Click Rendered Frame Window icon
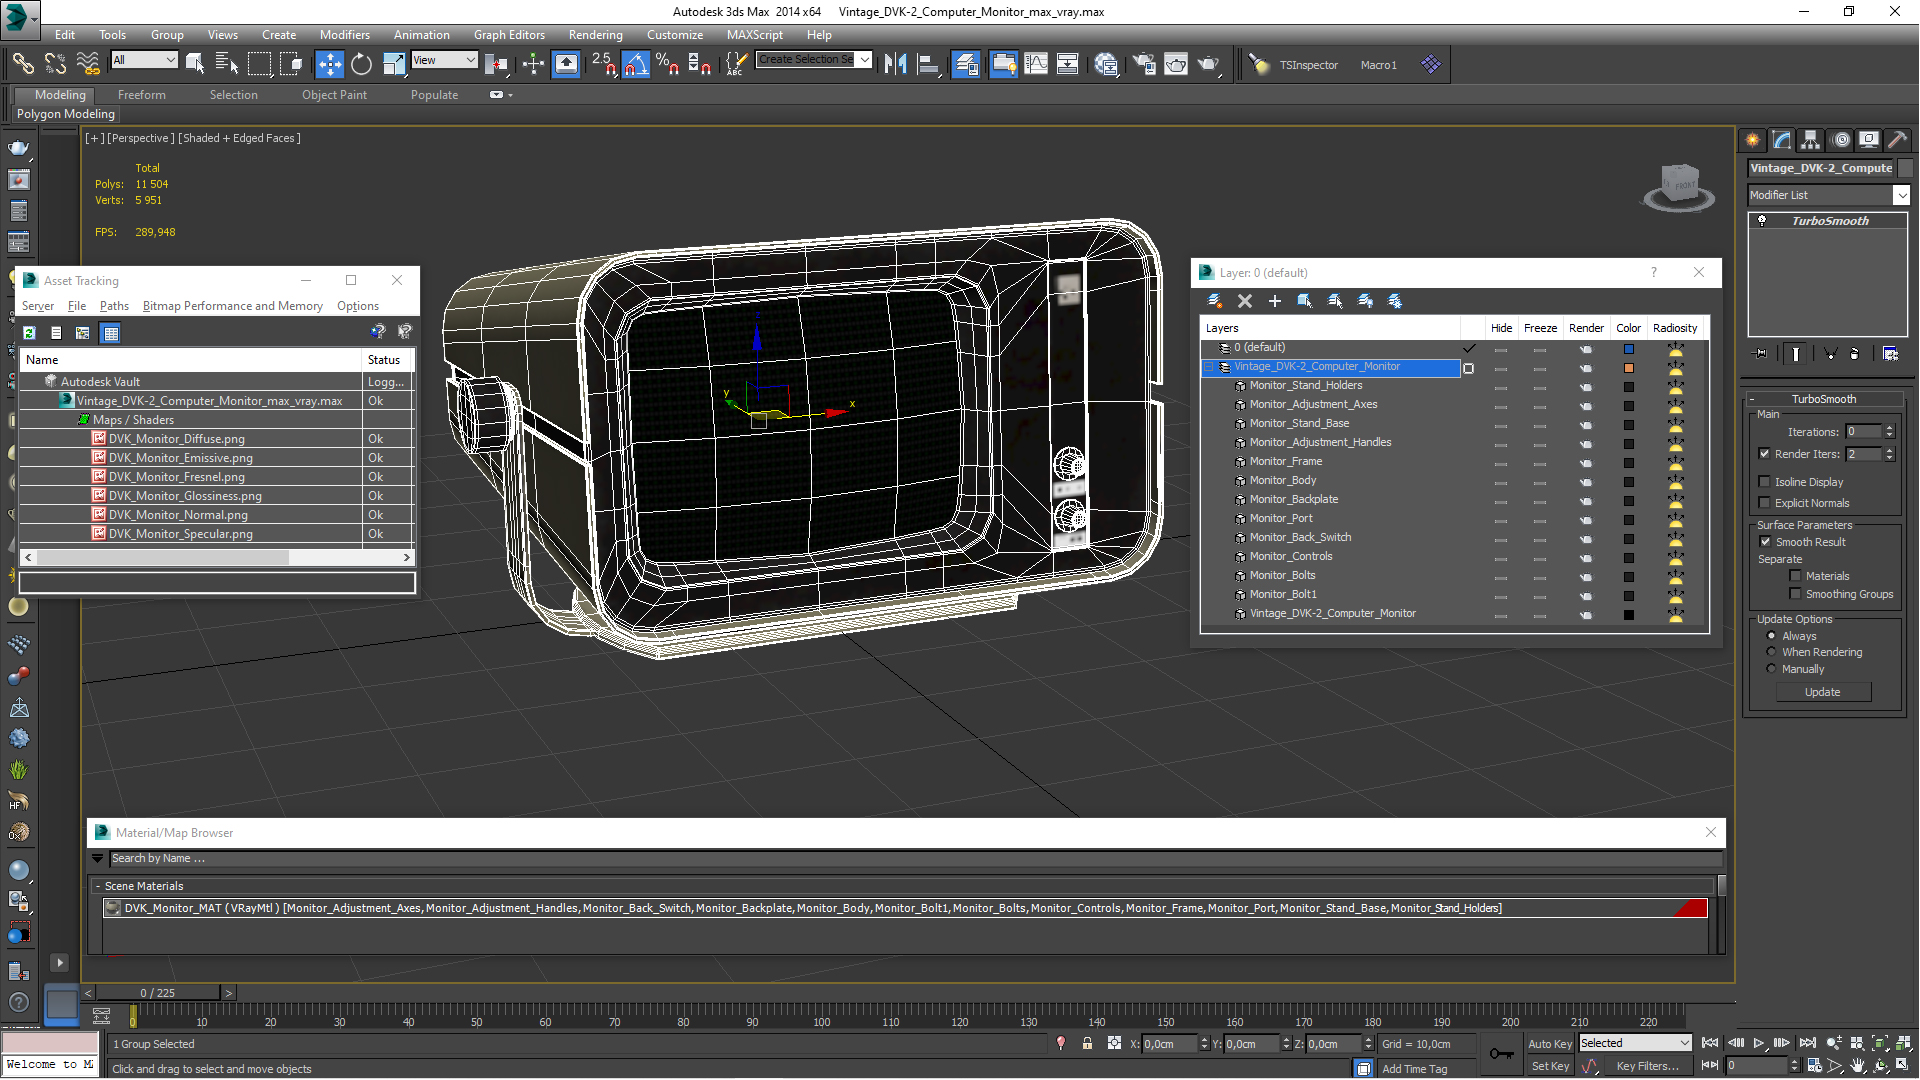The image size is (1920, 1080). 1176,64
